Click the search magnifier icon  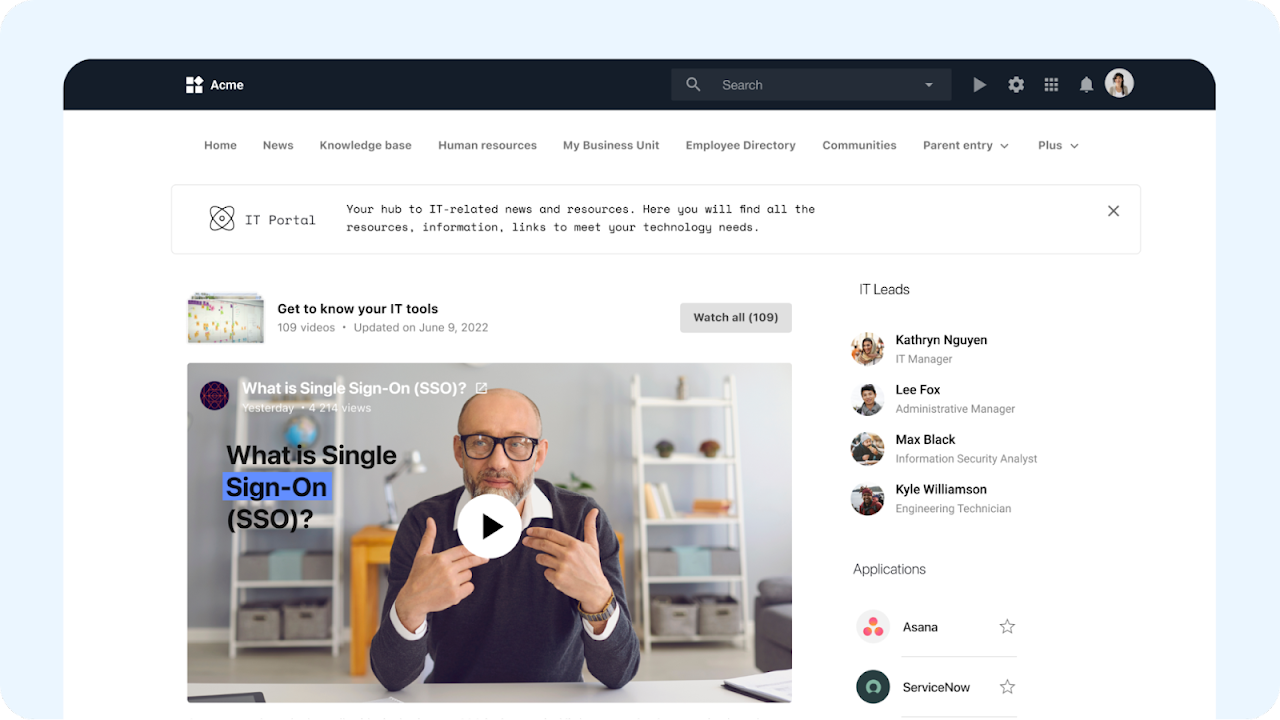pyautogui.click(x=693, y=85)
